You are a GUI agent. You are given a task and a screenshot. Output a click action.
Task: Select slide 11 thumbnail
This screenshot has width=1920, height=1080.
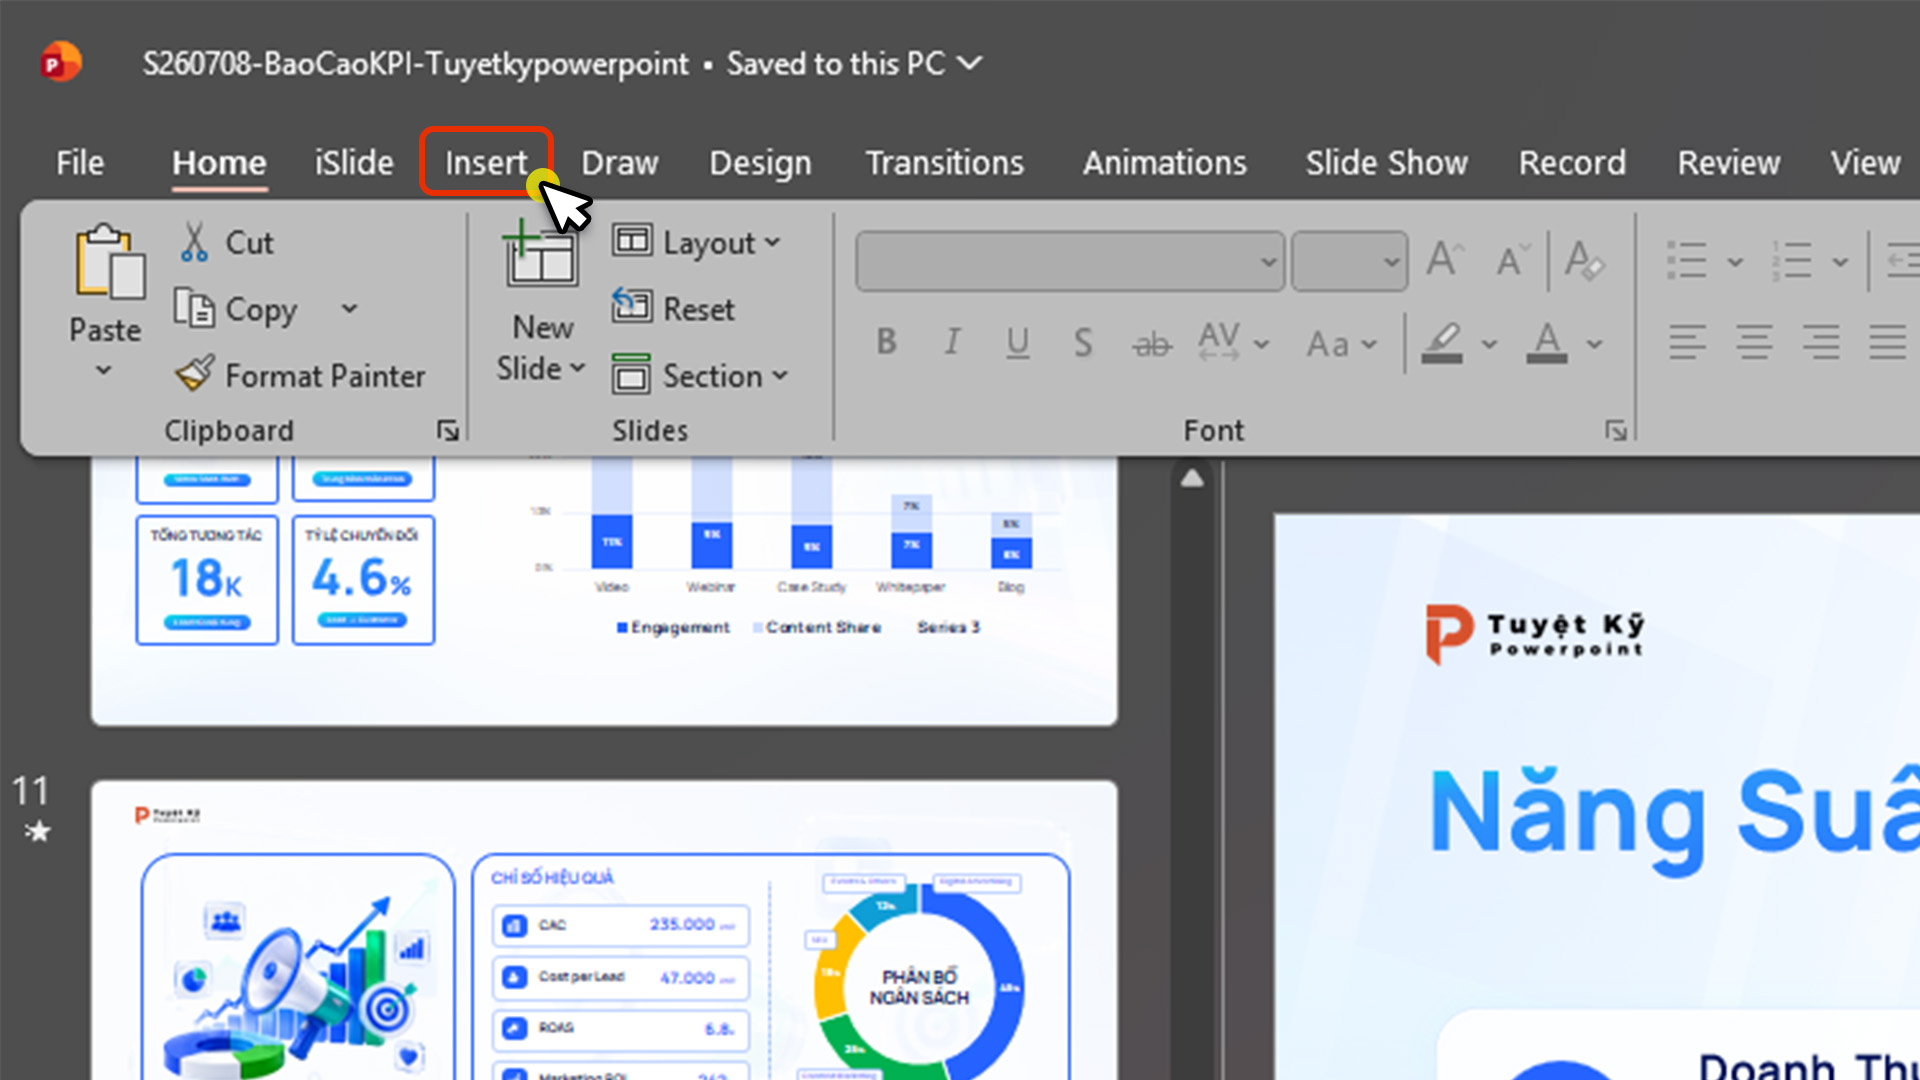(604, 930)
